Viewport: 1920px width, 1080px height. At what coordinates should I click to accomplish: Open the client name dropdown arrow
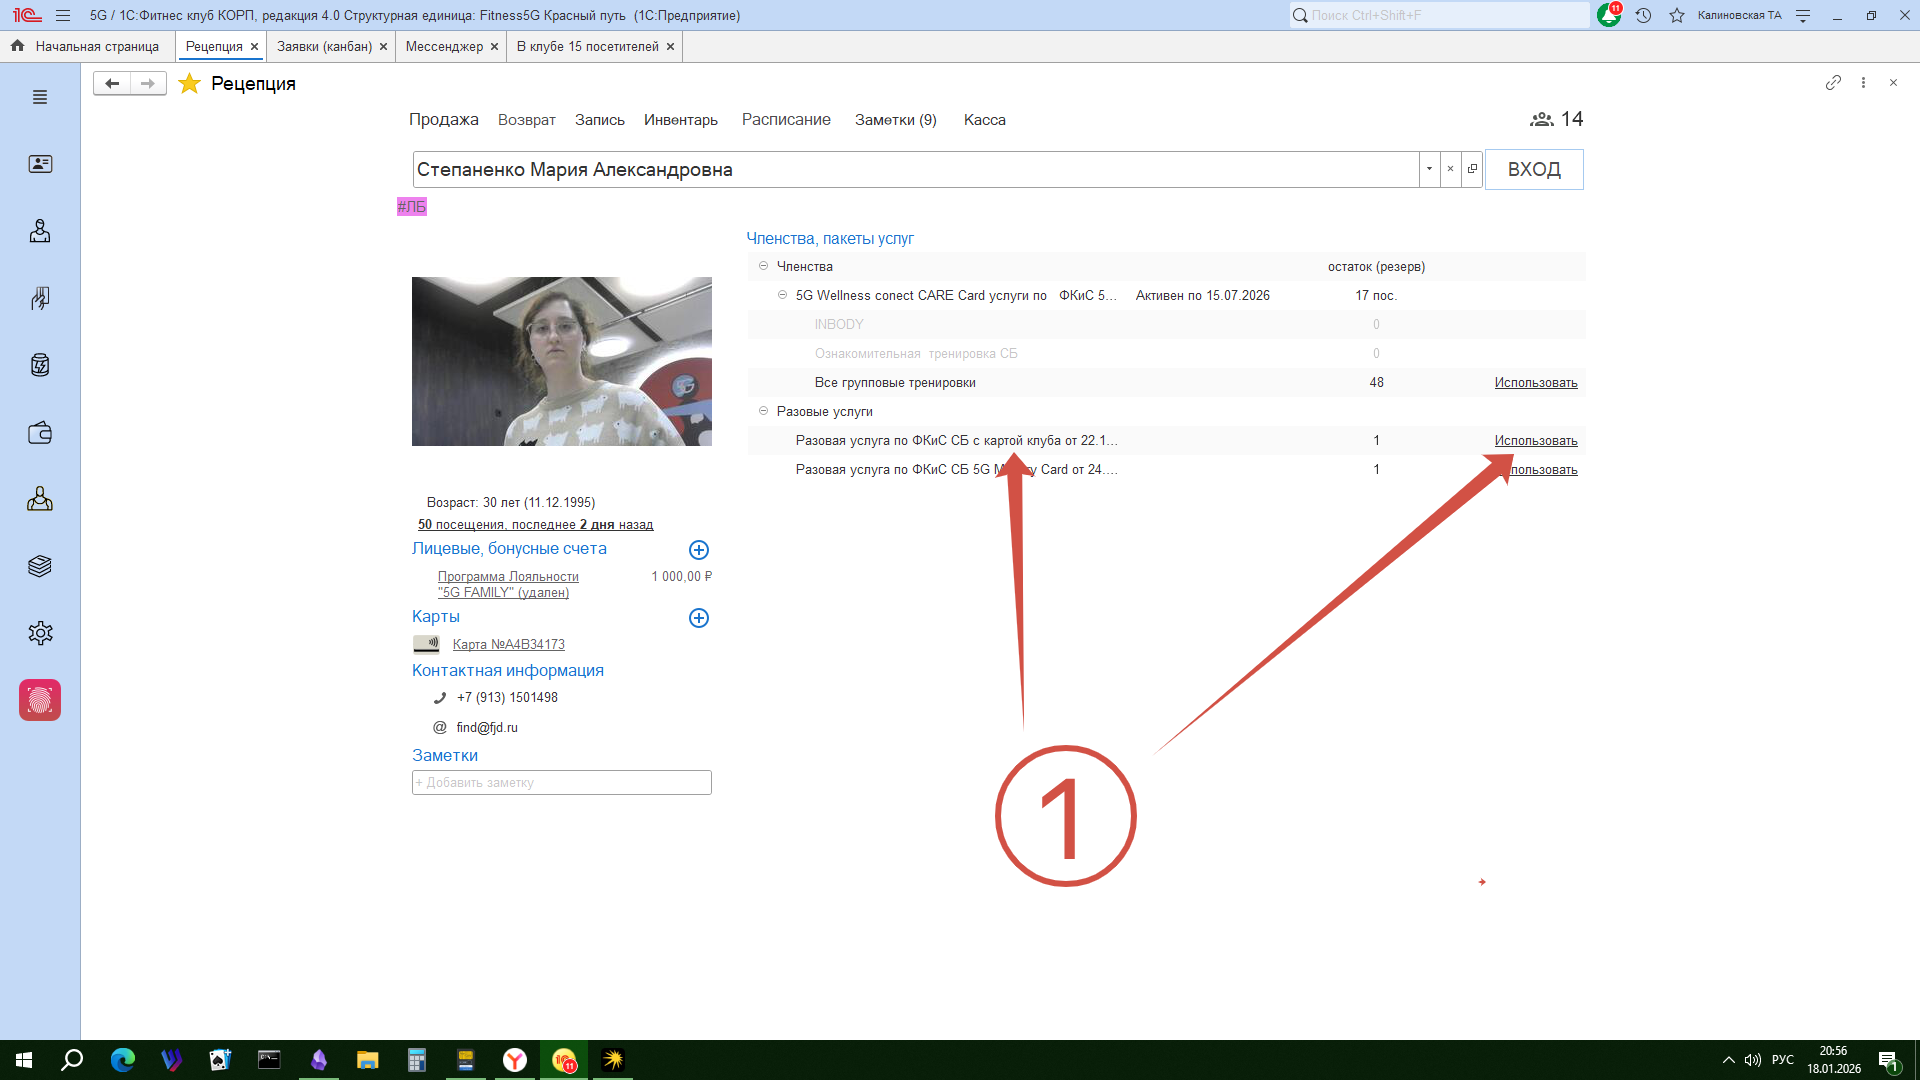pos(1429,169)
